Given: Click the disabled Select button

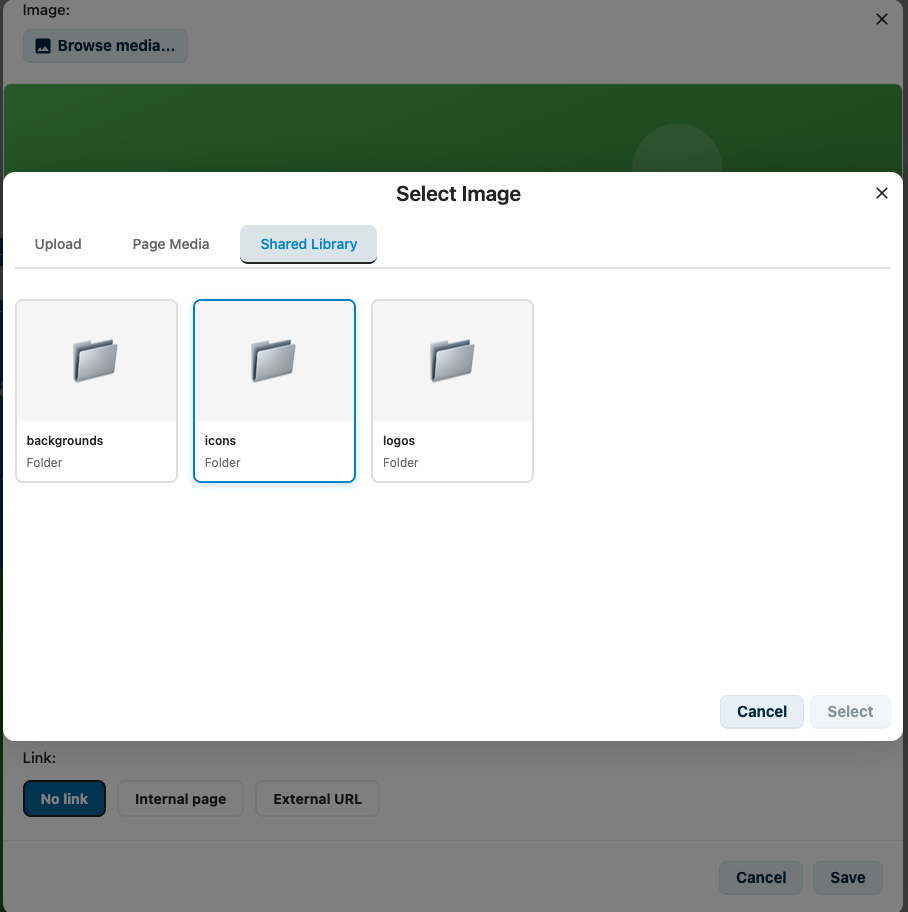Looking at the screenshot, I should point(850,711).
